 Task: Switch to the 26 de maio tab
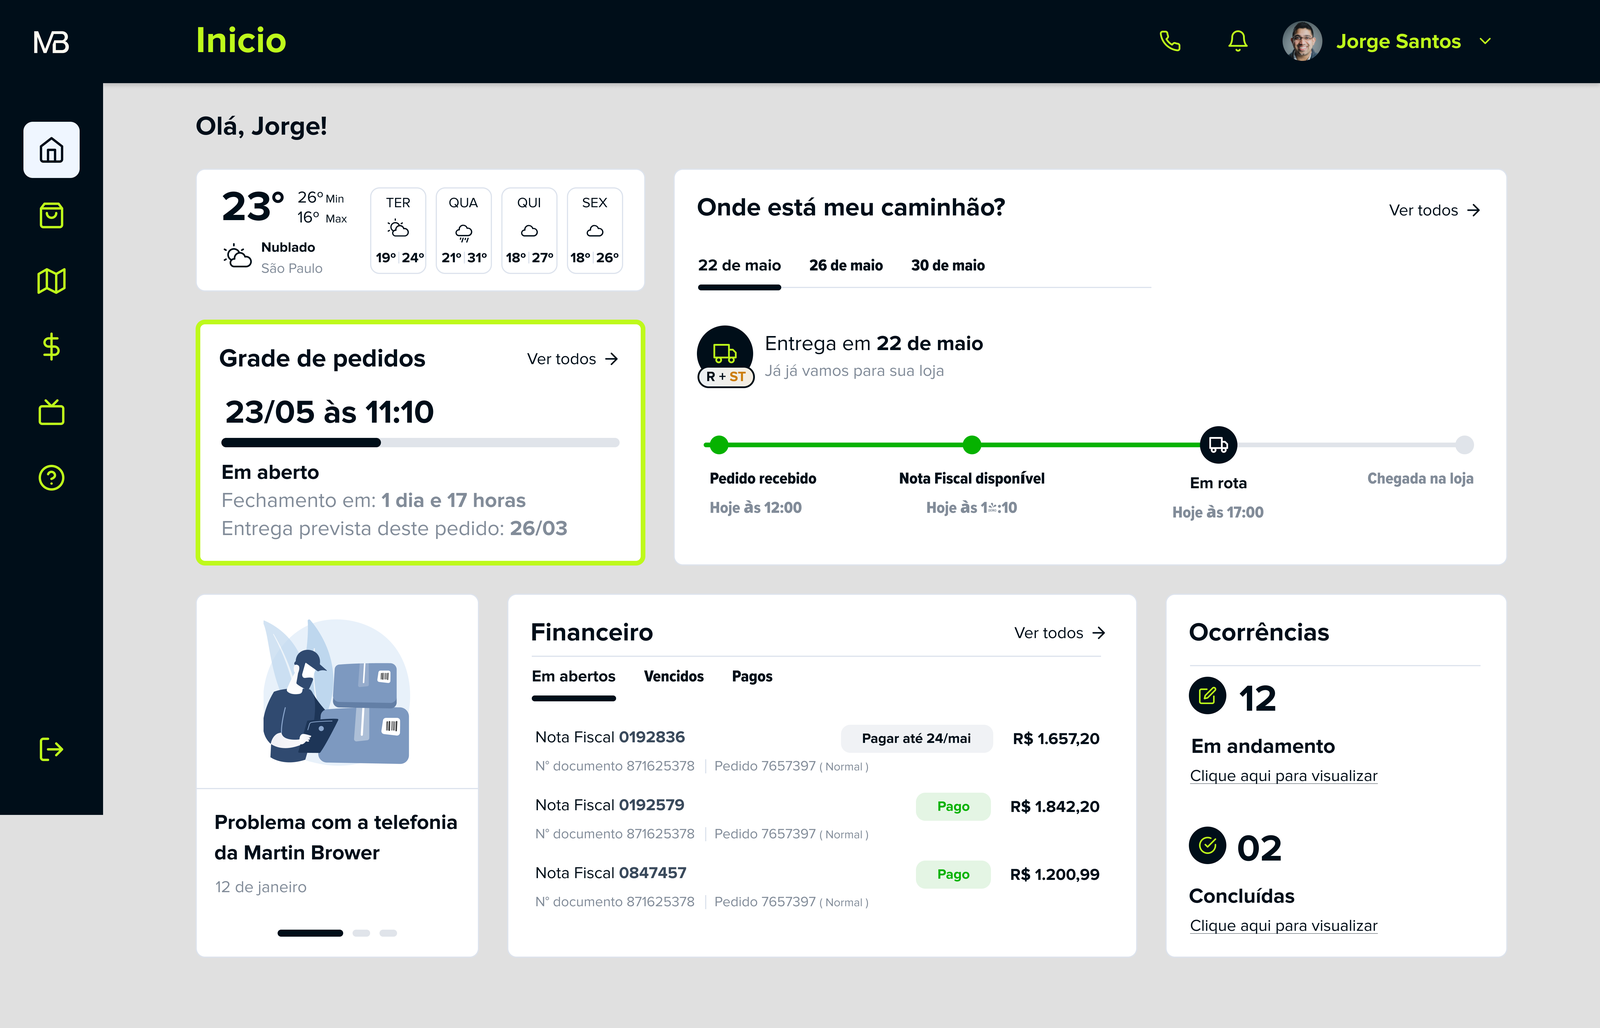(846, 265)
